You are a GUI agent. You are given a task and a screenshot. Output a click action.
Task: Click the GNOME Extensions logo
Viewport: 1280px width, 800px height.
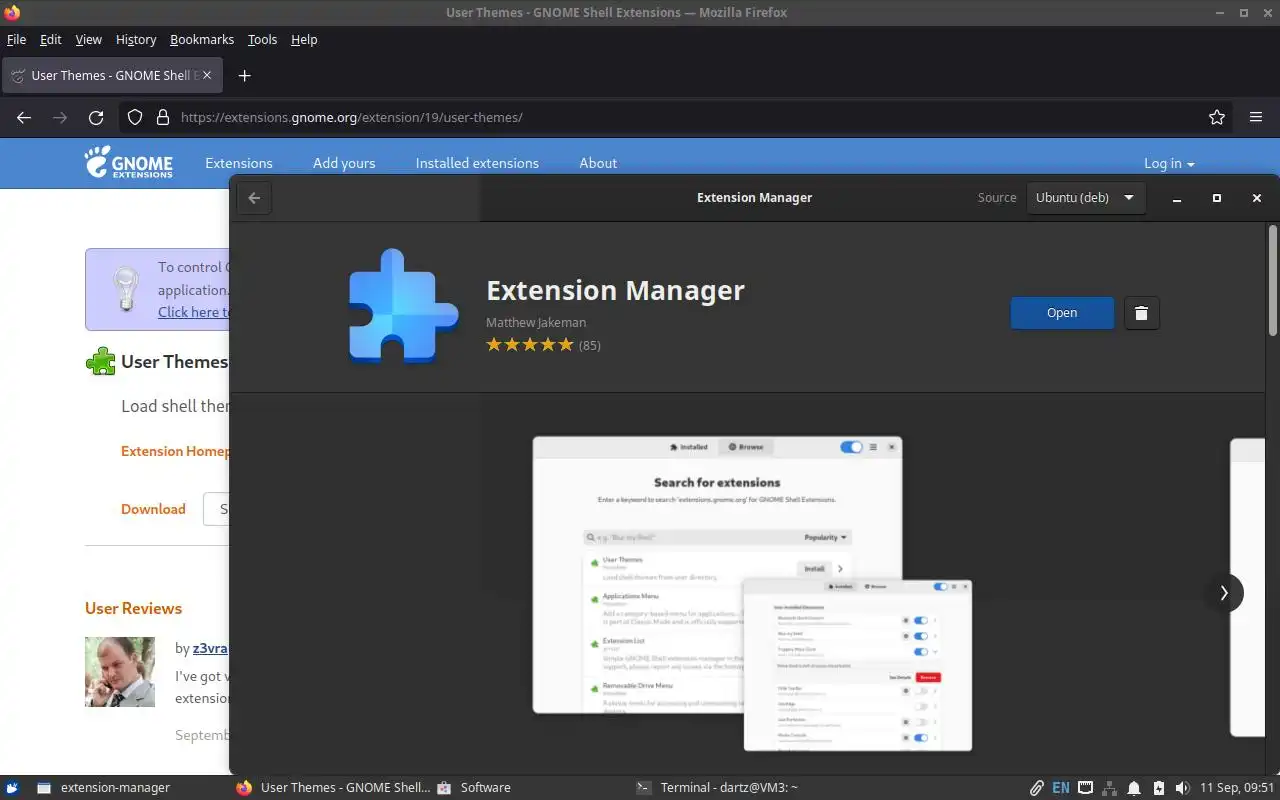point(128,162)
